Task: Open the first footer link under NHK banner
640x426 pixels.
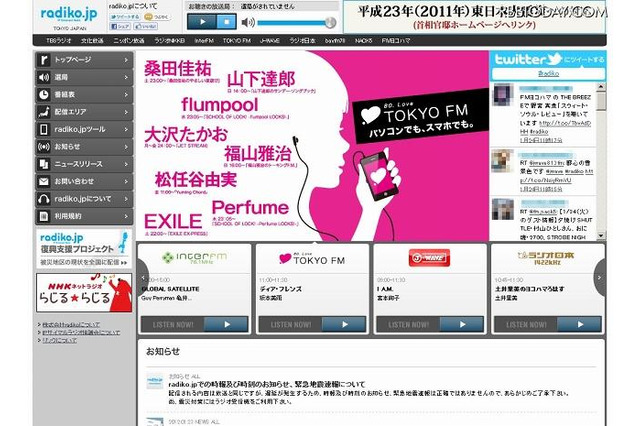Action: pyautogui.click(x=71, y=325)
